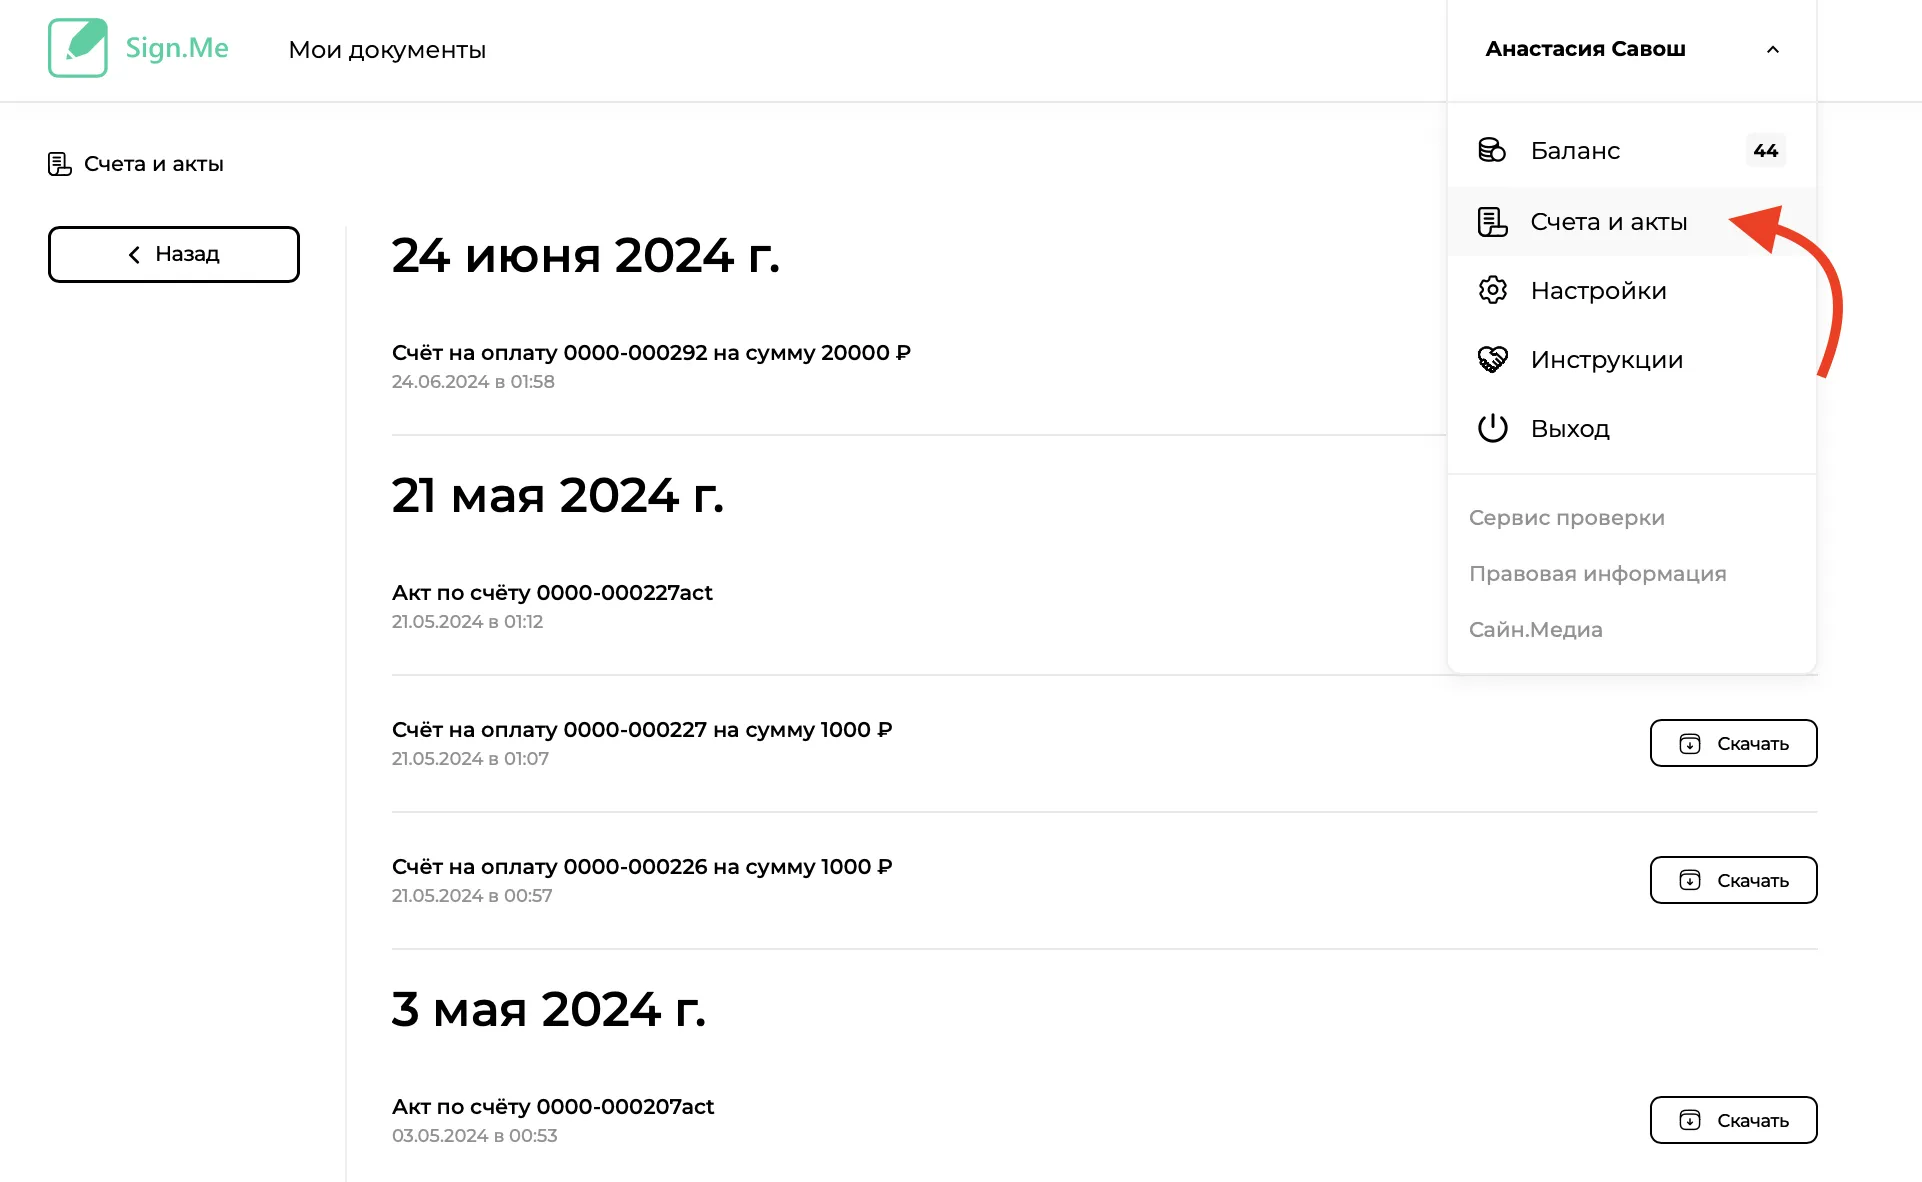Click the Счета и акты breadcrumb icon
1922x1182 pixels.
[60, 164]
